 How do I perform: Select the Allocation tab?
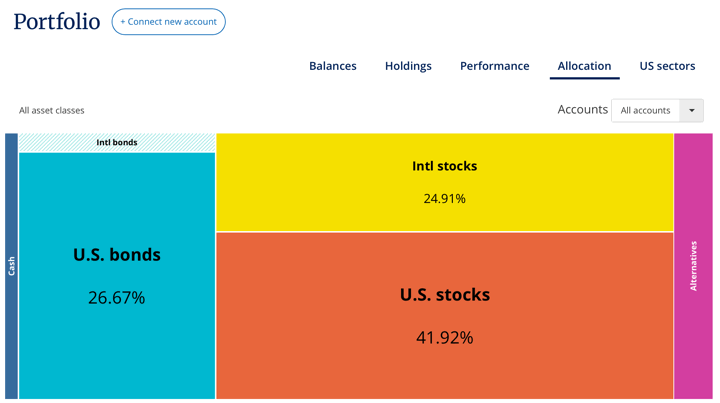click(584, 66)
